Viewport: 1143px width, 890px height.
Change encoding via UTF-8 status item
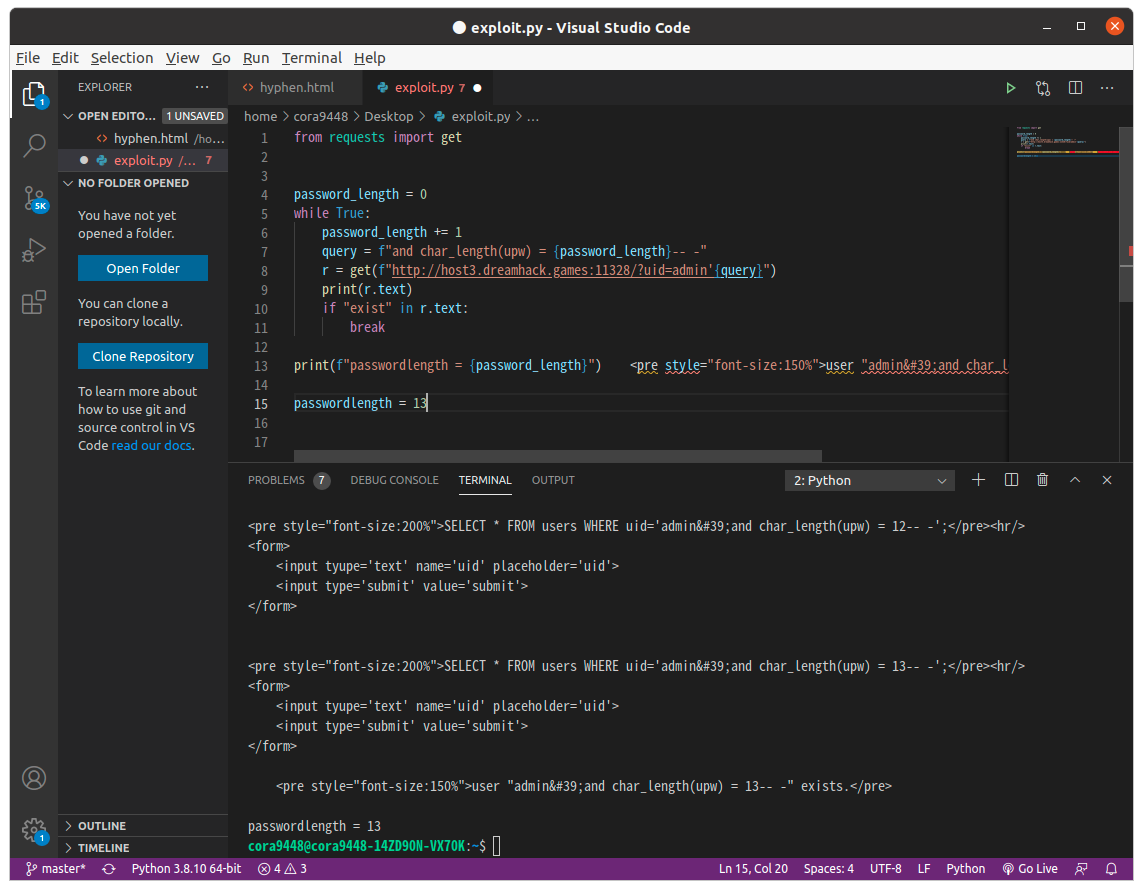coord(886,869)
